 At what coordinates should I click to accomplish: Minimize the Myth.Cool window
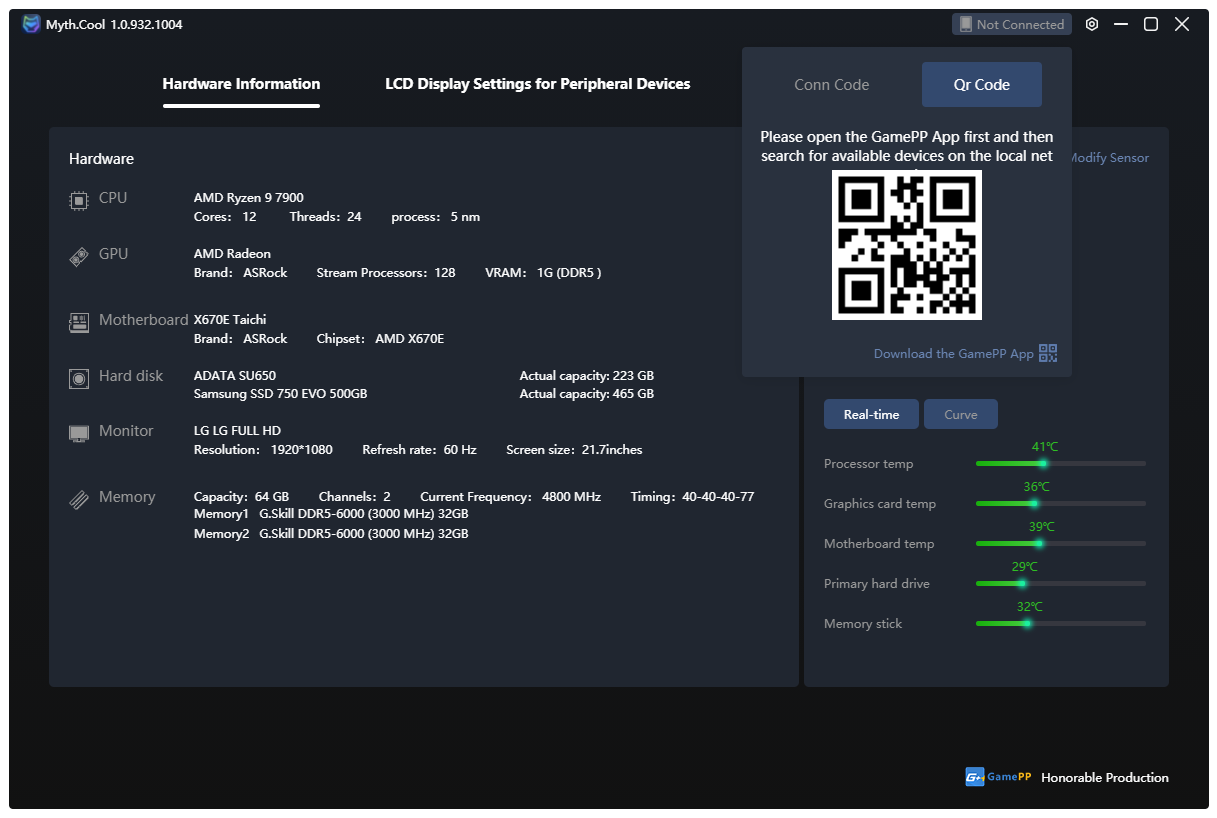coord(1121,24)
